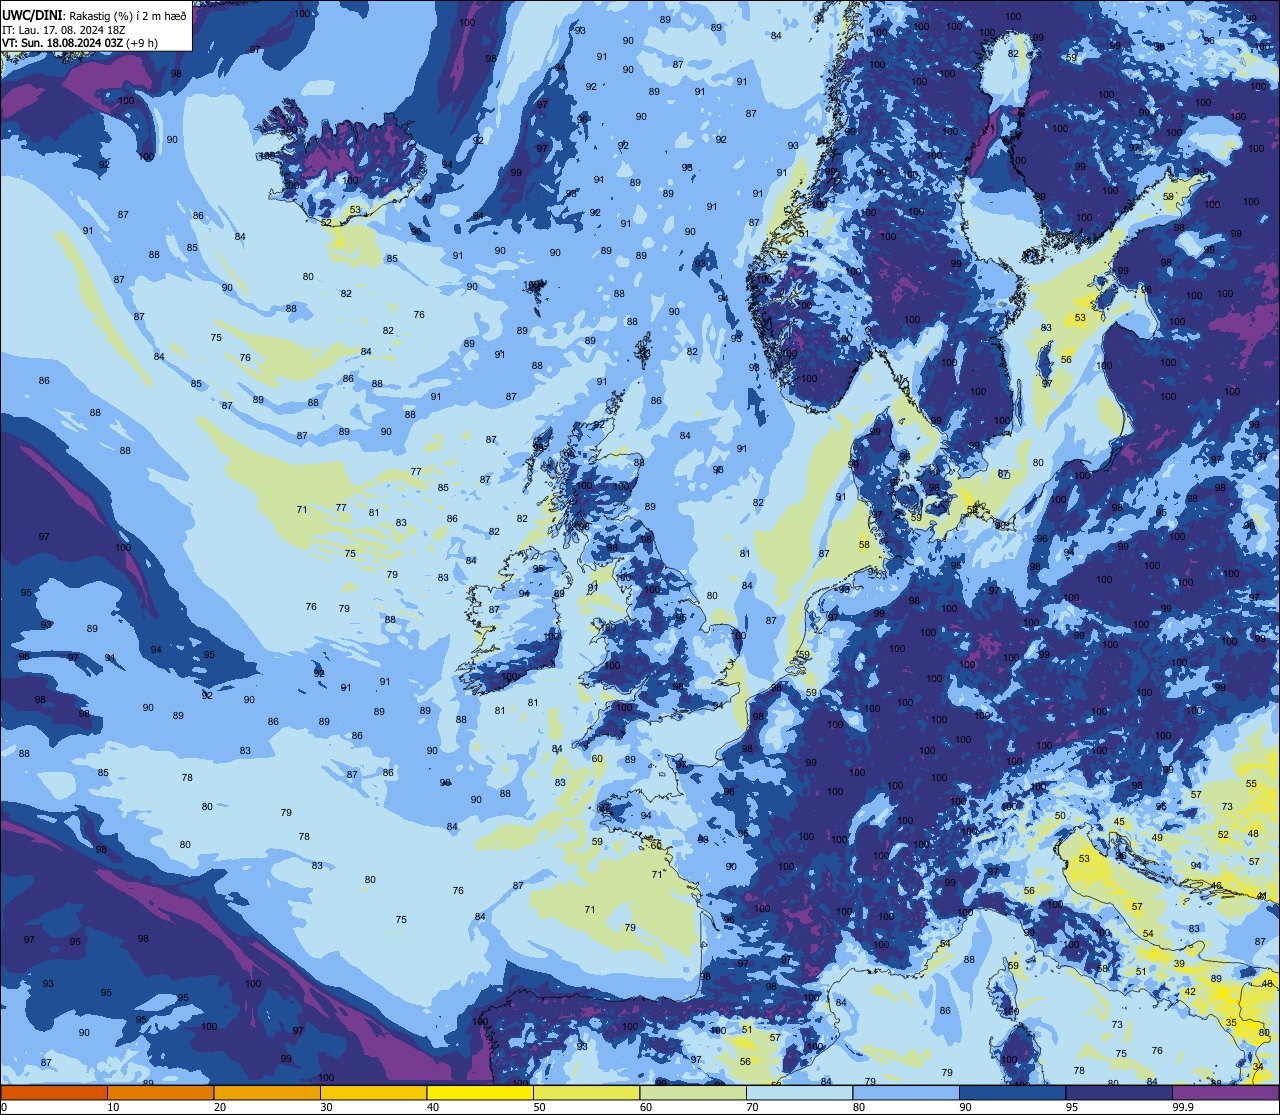
Task: Select the initial time line "IT: Lau. 17. 08. 2024 18Z"
Action: coord(64,29)
